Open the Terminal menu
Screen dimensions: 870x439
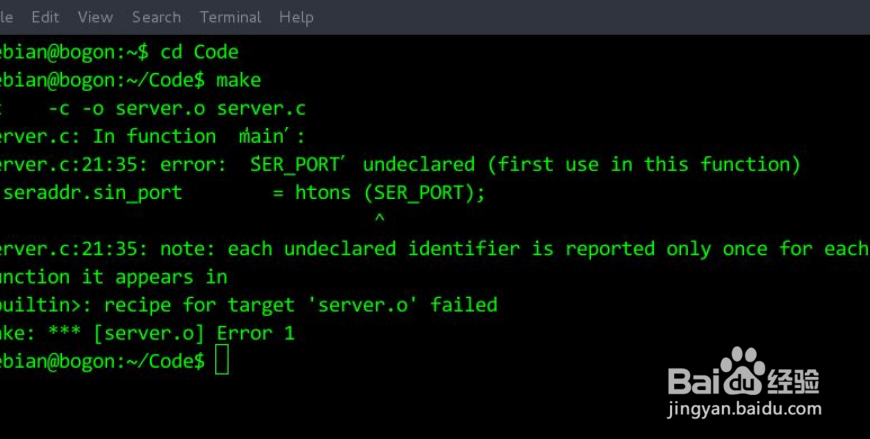(x=230, y=17)
